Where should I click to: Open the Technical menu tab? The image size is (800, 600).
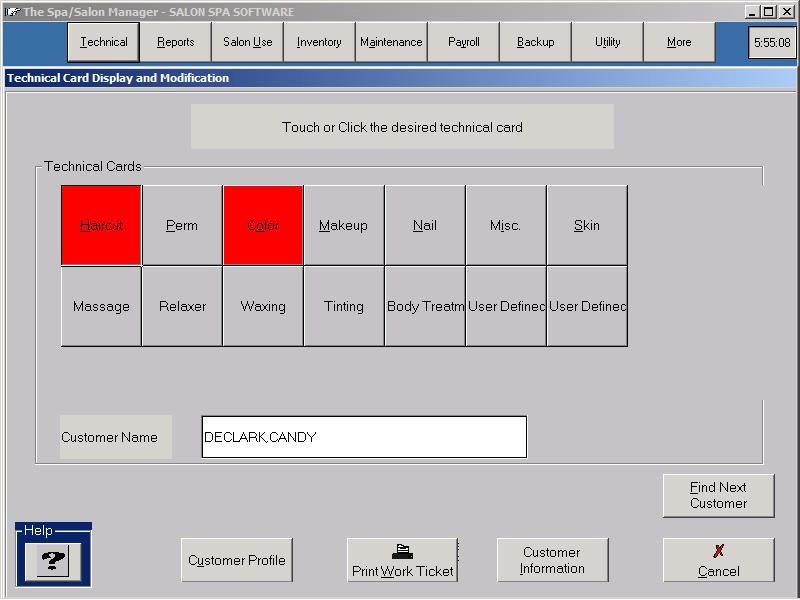104,43
